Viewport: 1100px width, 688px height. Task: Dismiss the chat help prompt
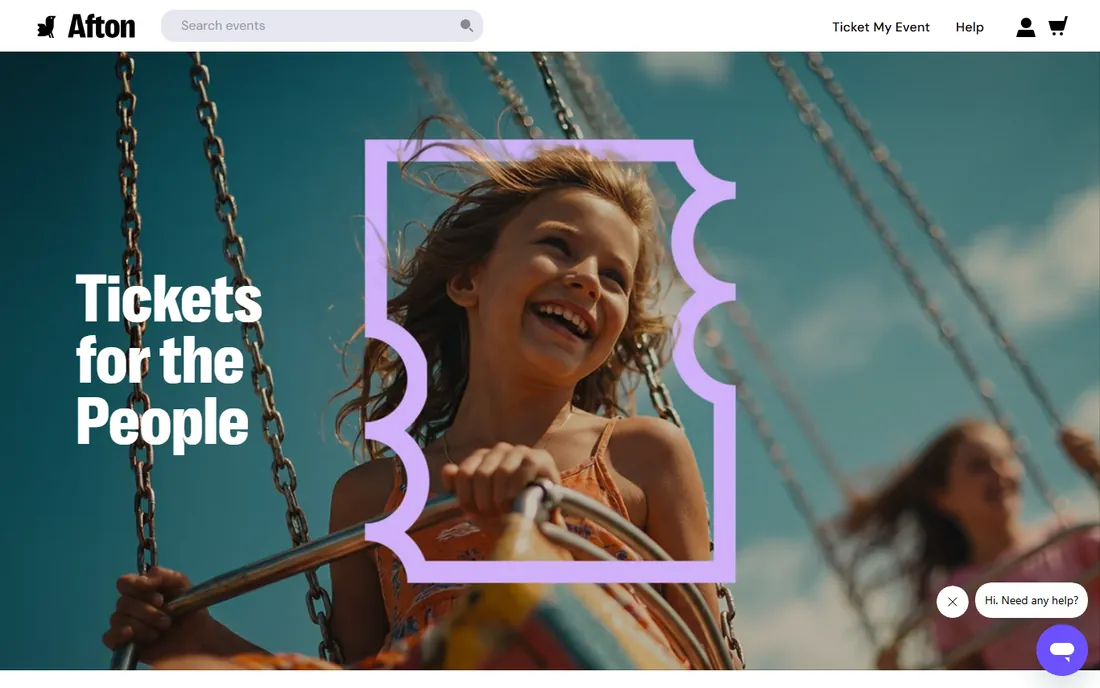952,602
